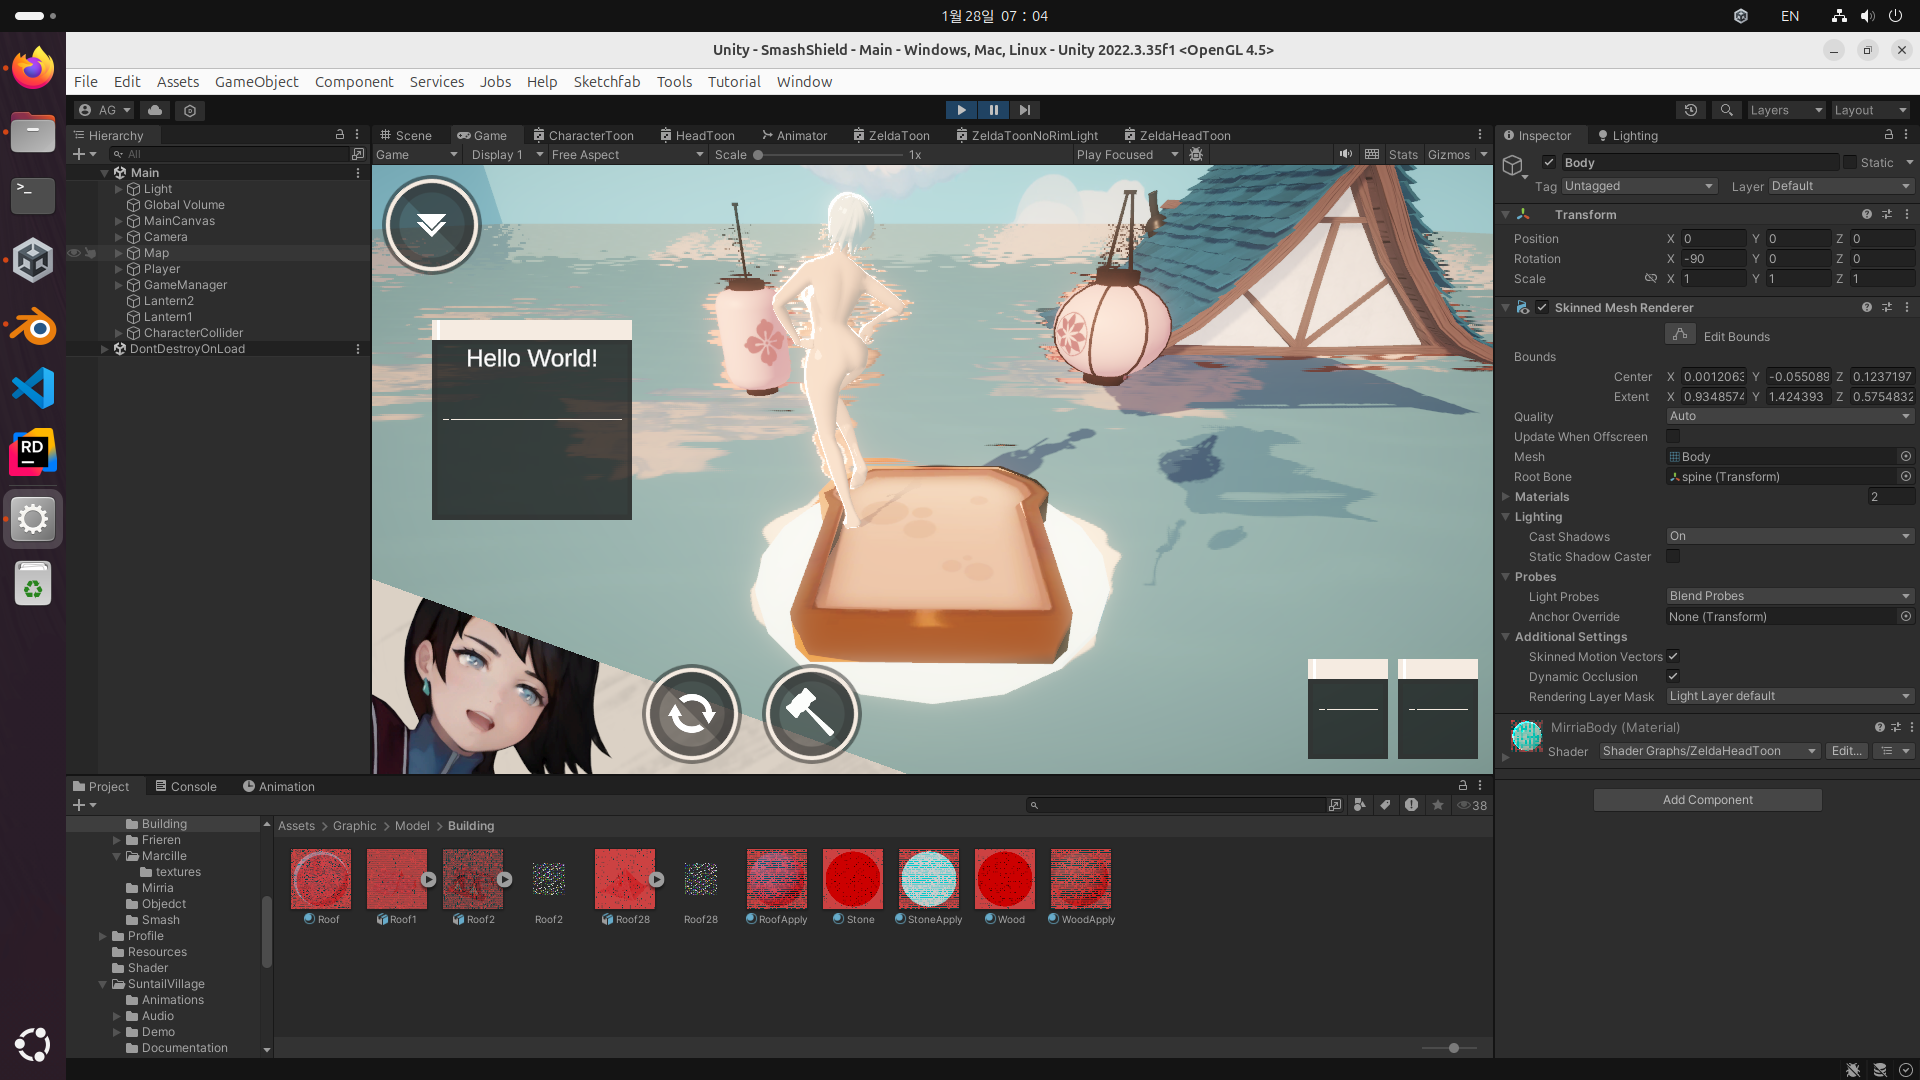Click the material Edit... button
Image resolution: width=1920 pixels, height=1080 pixels.
point(1847,751)
